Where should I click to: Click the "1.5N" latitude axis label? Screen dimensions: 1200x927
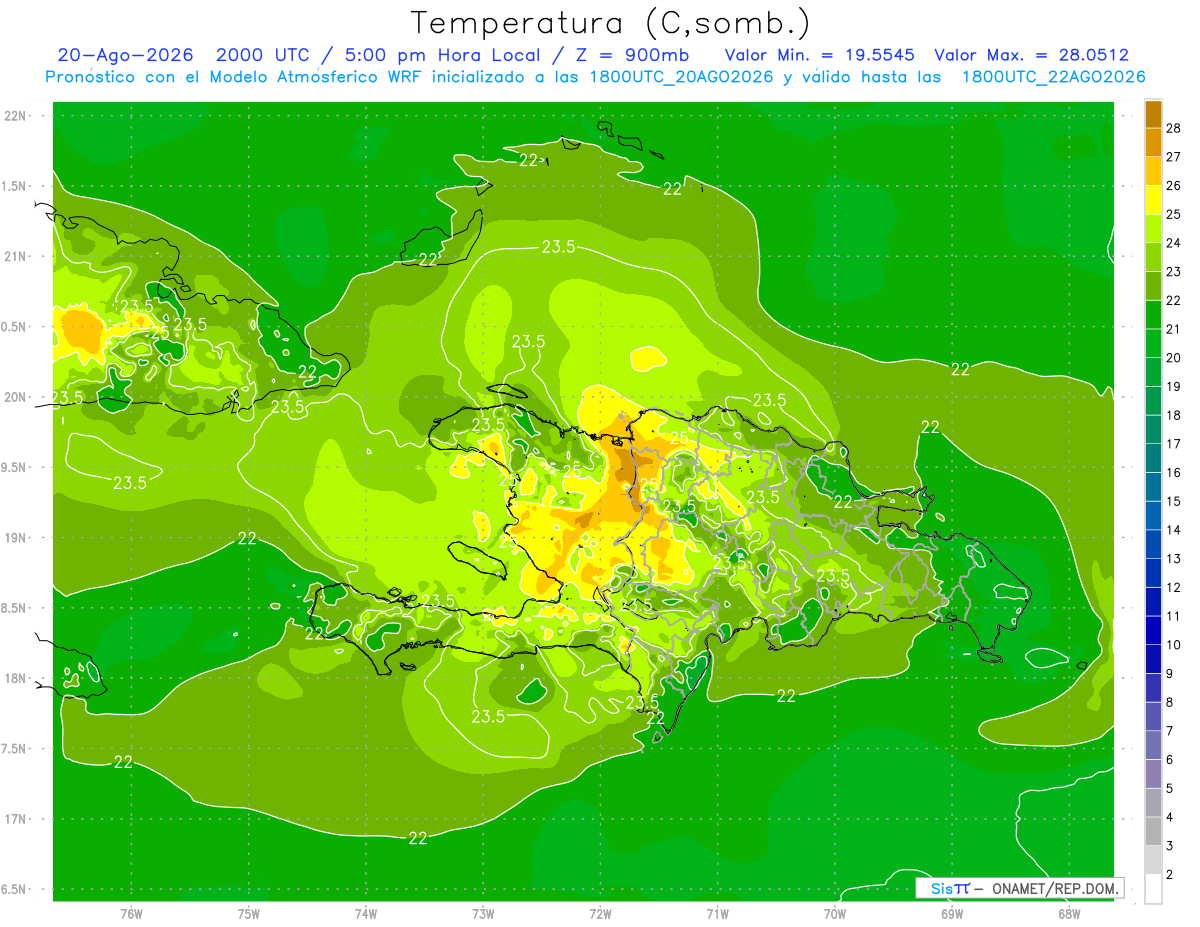14,186
